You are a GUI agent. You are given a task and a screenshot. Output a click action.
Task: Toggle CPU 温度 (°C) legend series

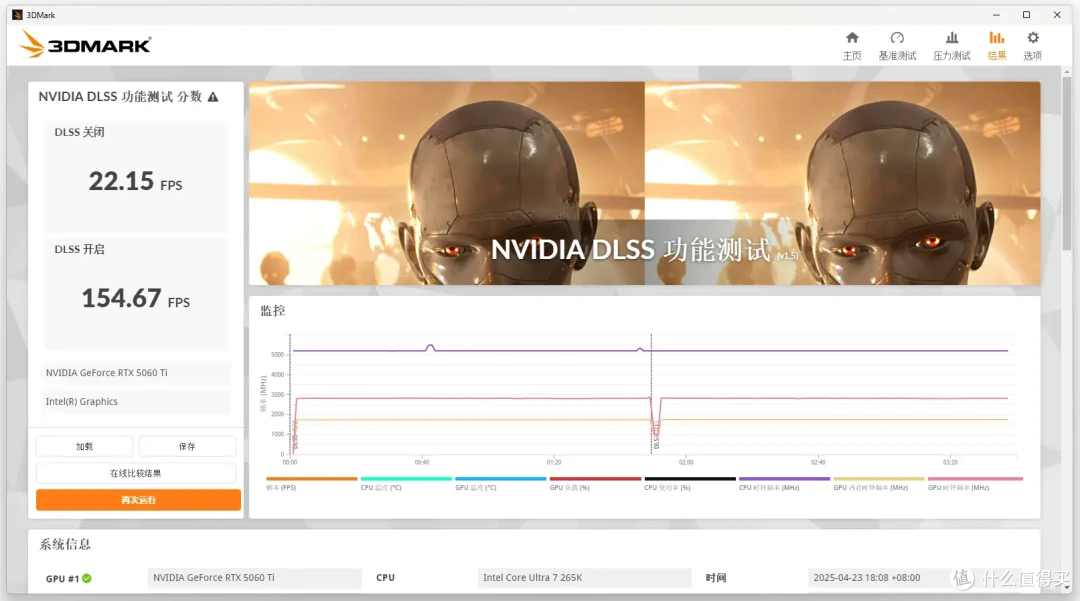pyautogui.click(x=405, y=479)
